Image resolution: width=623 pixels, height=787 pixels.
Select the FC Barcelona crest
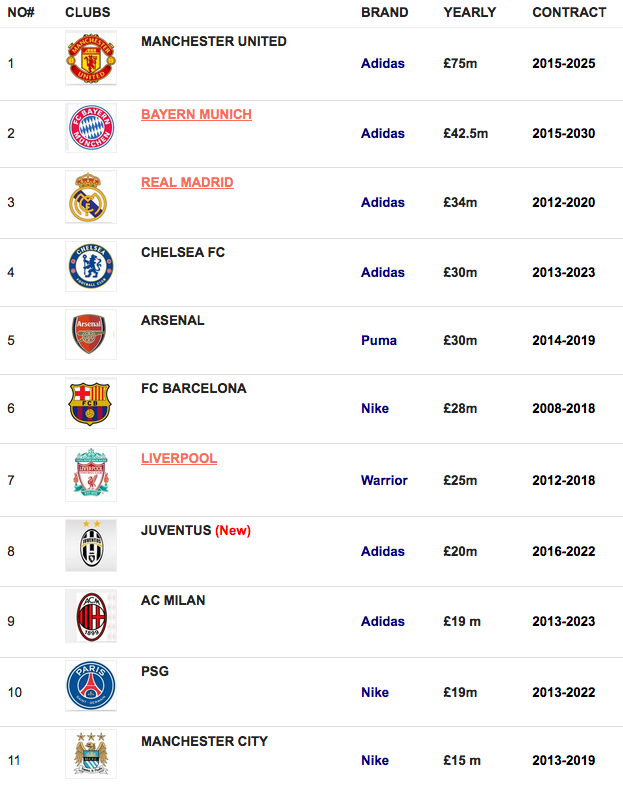[x=91, y=404]
